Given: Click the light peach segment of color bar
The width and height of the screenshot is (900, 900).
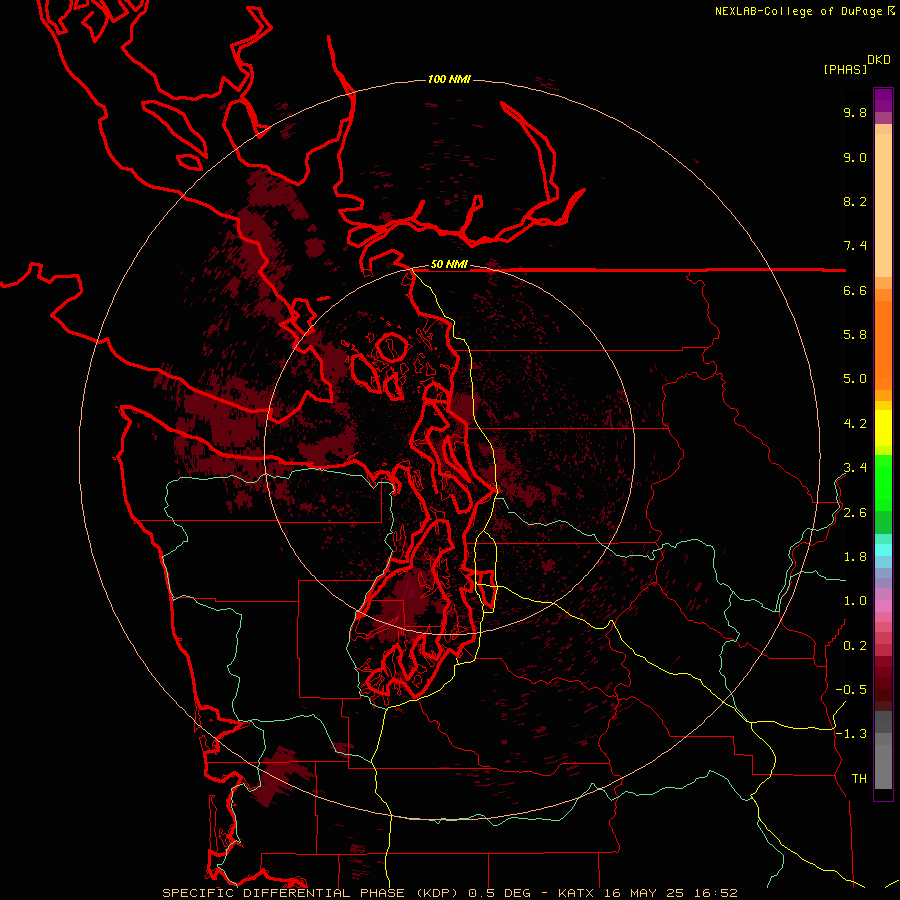Looking at the screenshot, I should click(x=883, y=205).
